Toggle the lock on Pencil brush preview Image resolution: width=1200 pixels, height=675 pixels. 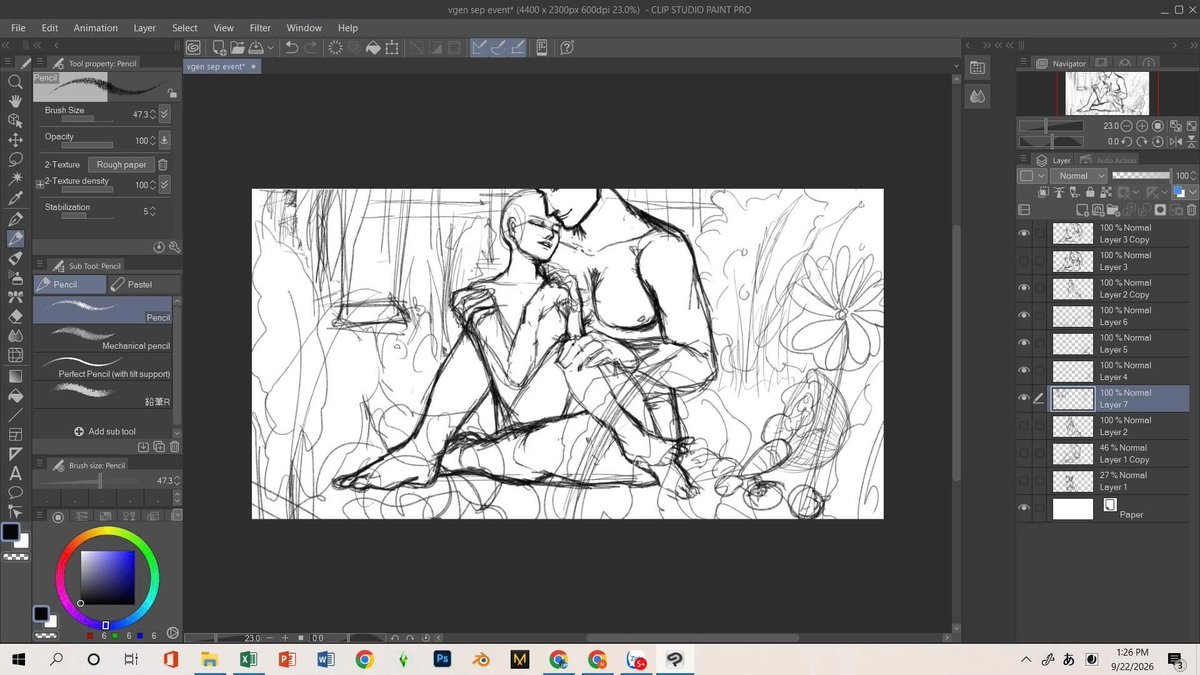172,93
